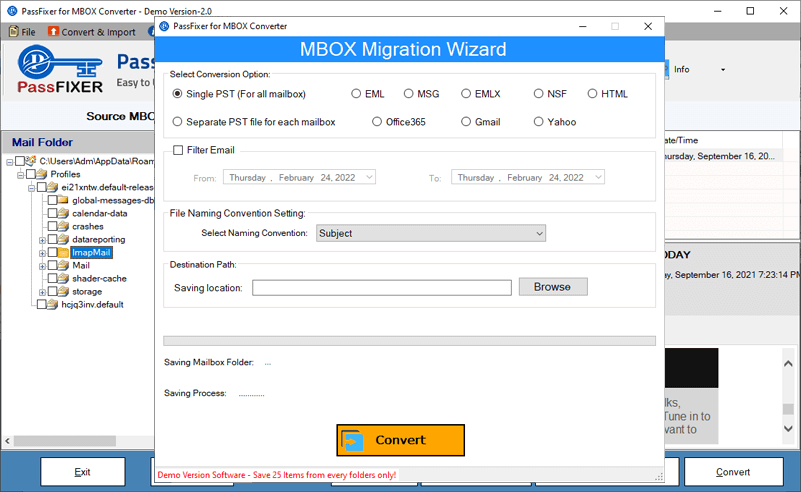This screenshot has height=492, width=801.
Task: Click the Convert & Import menu icon
Action: point(53,31)
